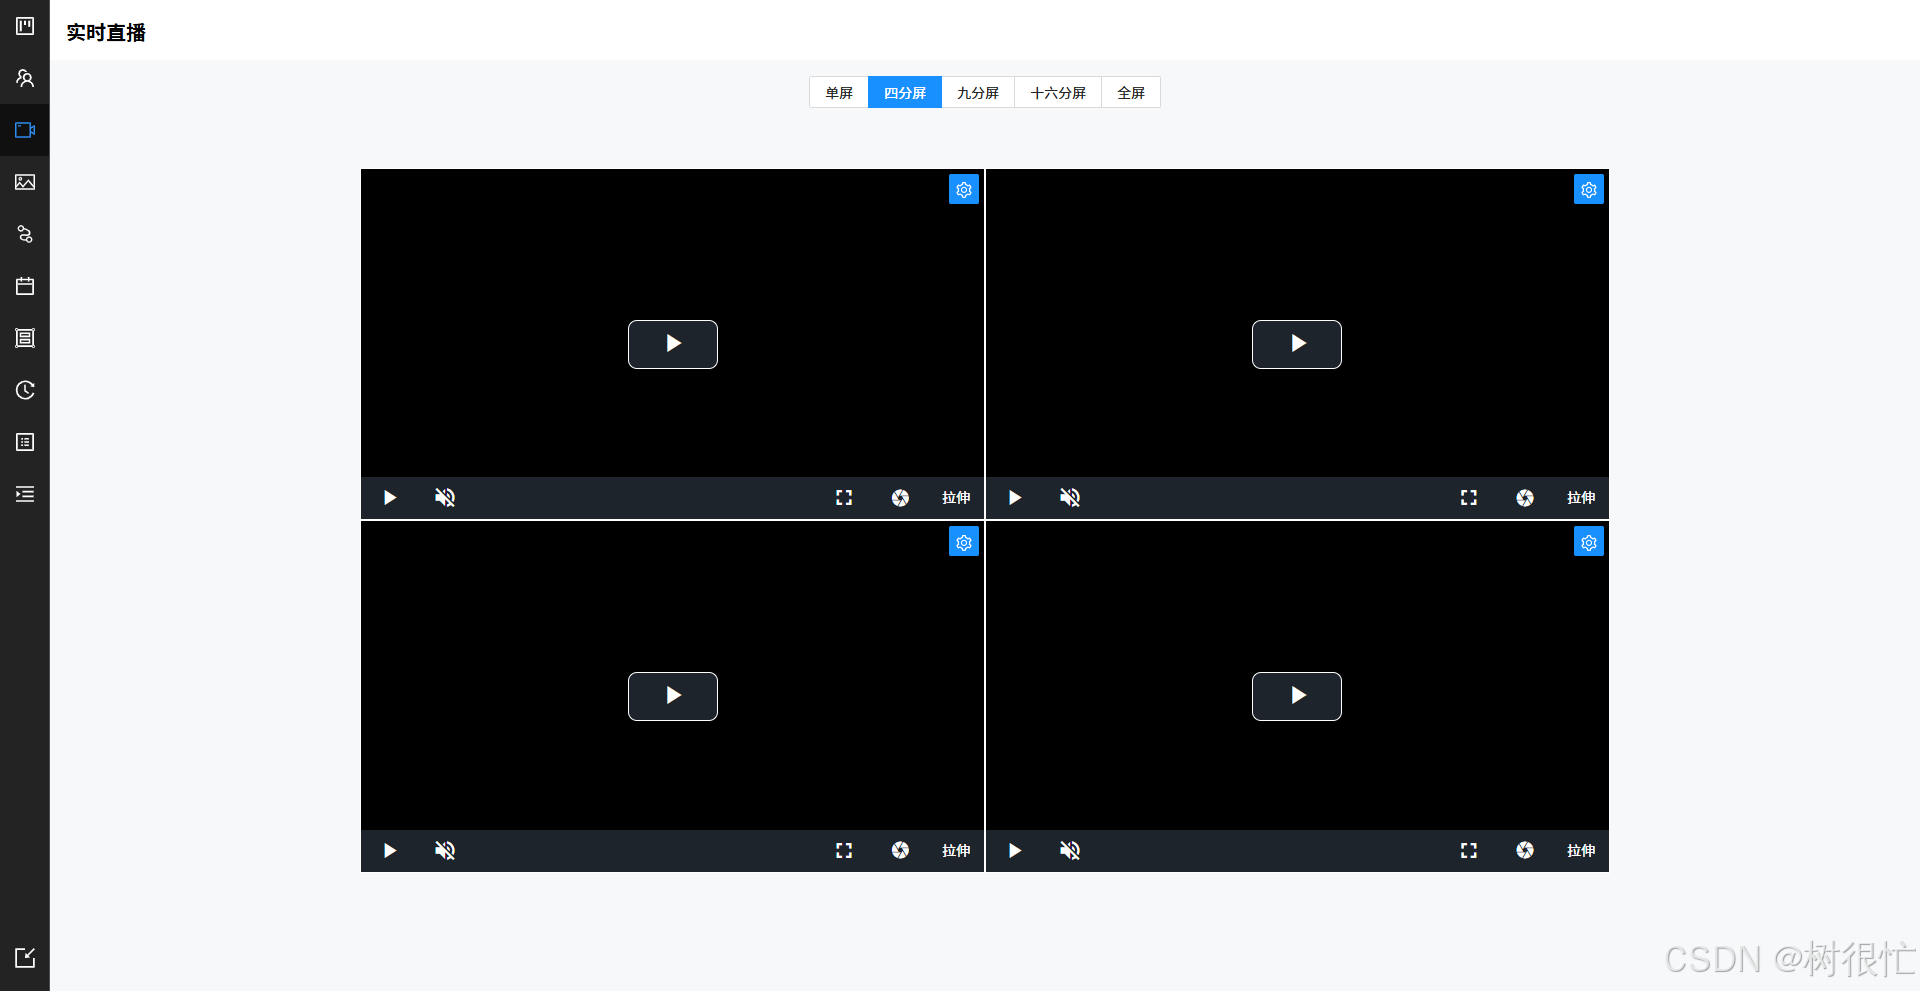Screen dimensions: 1920x991
Task: Open the dashboard board icon in sidebar
Action: point(25,26)
